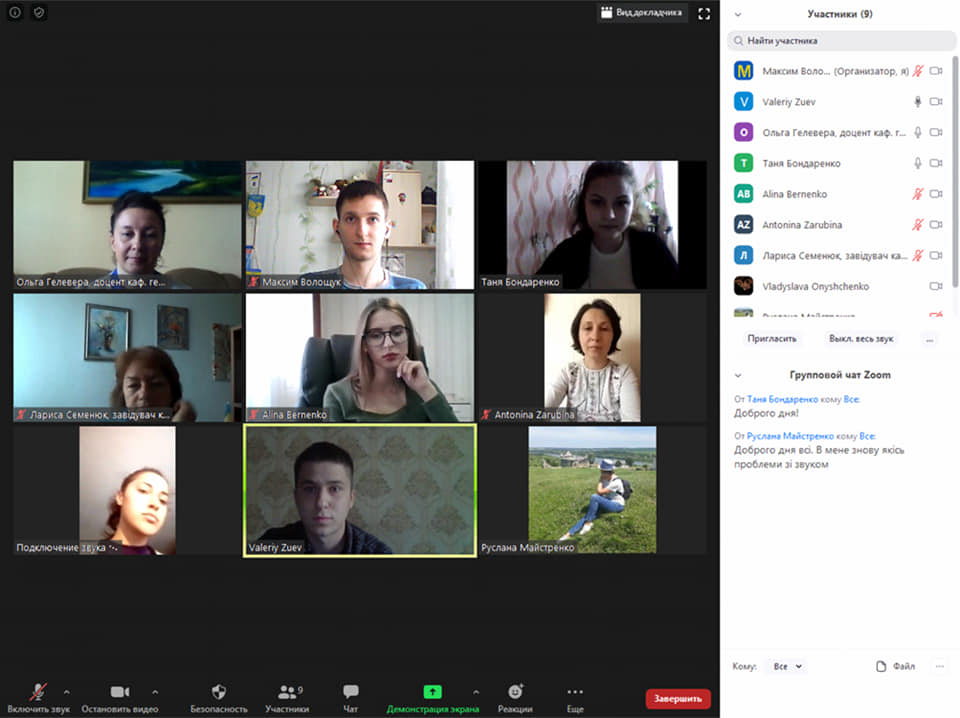Collapse the Участники (9) panel chevron
This screenshot has height=718, width=960.
[738, 15]
